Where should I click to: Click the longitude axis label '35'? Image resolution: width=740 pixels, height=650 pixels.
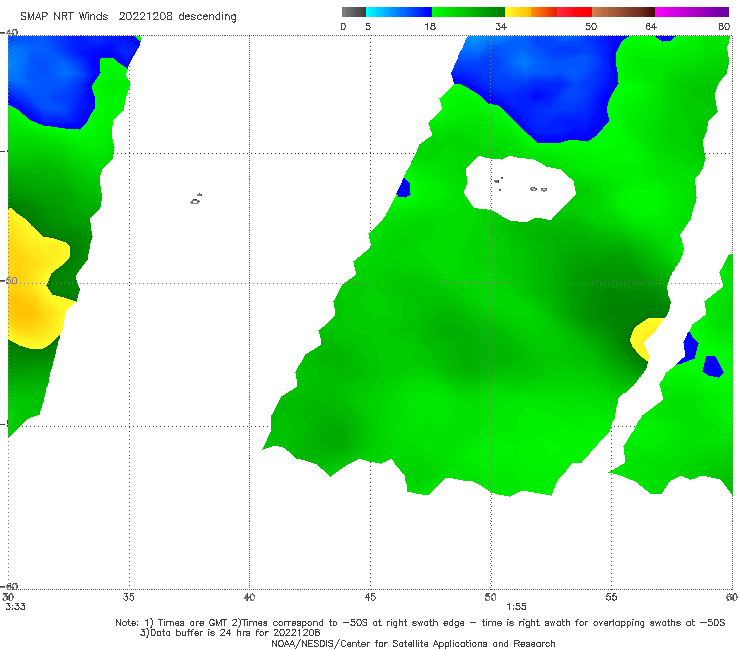pos(128,597)
